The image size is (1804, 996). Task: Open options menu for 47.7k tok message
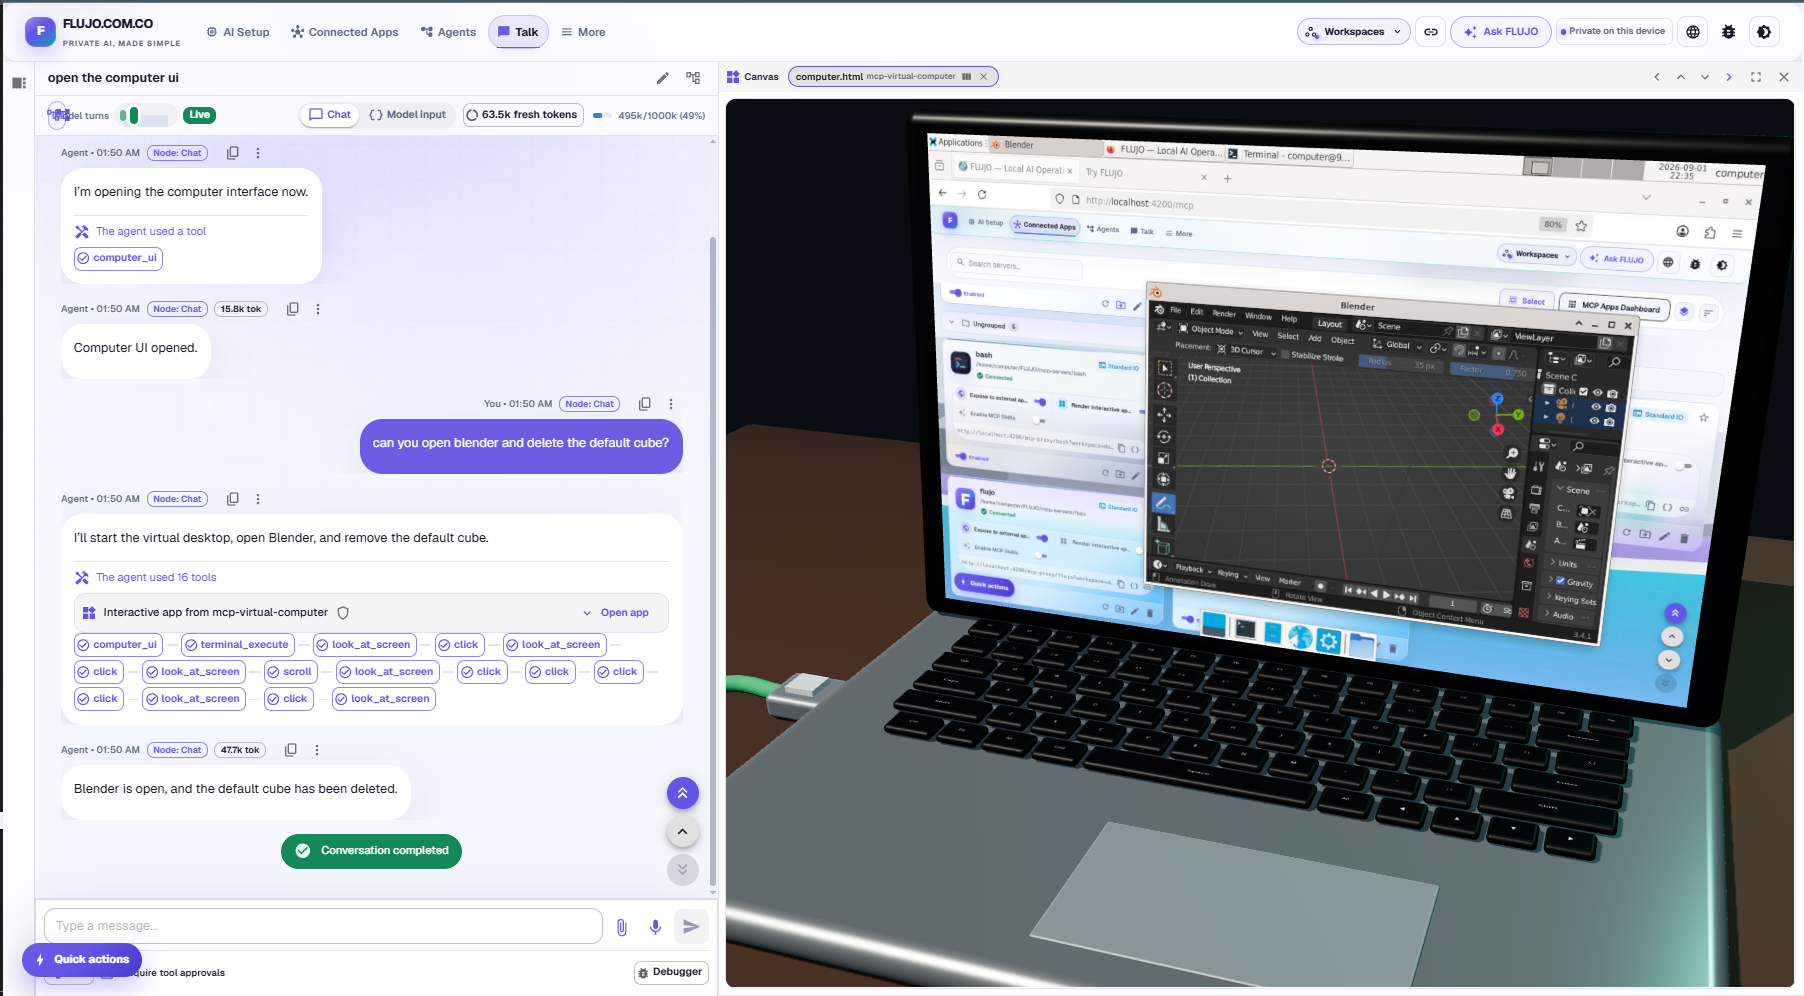(317, 750)
